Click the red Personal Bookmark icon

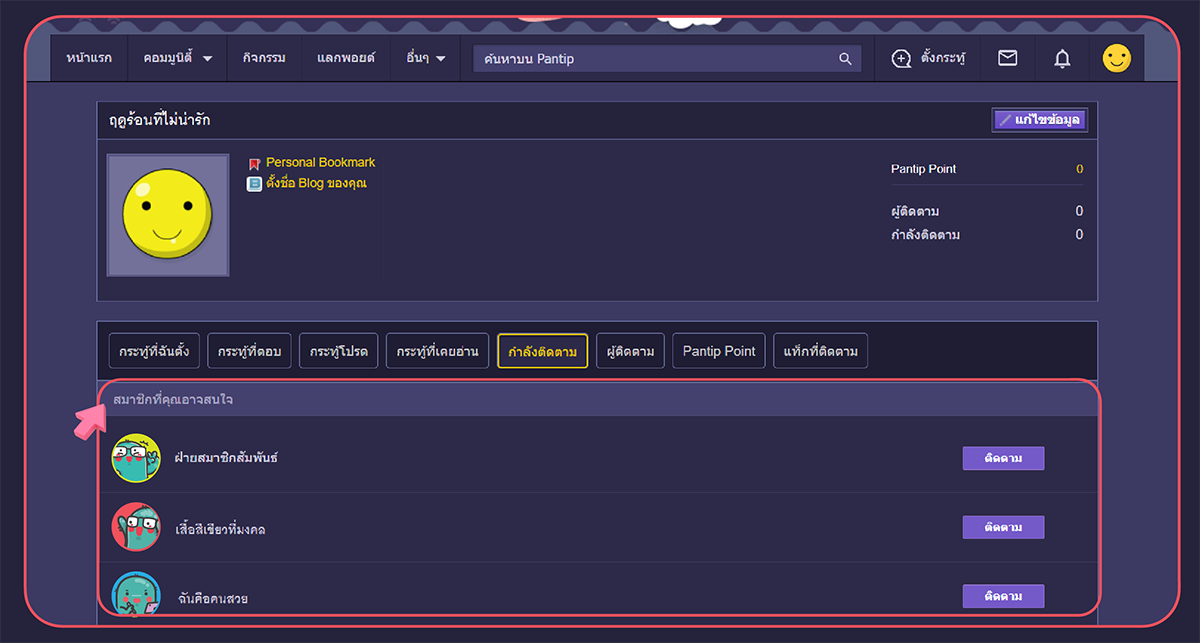(x=254, y=163)
